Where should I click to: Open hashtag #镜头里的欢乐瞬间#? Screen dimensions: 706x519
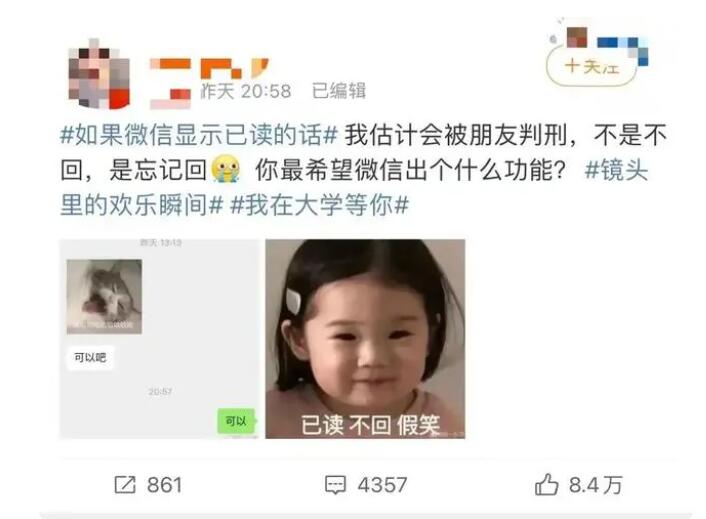tap(354, 187)
